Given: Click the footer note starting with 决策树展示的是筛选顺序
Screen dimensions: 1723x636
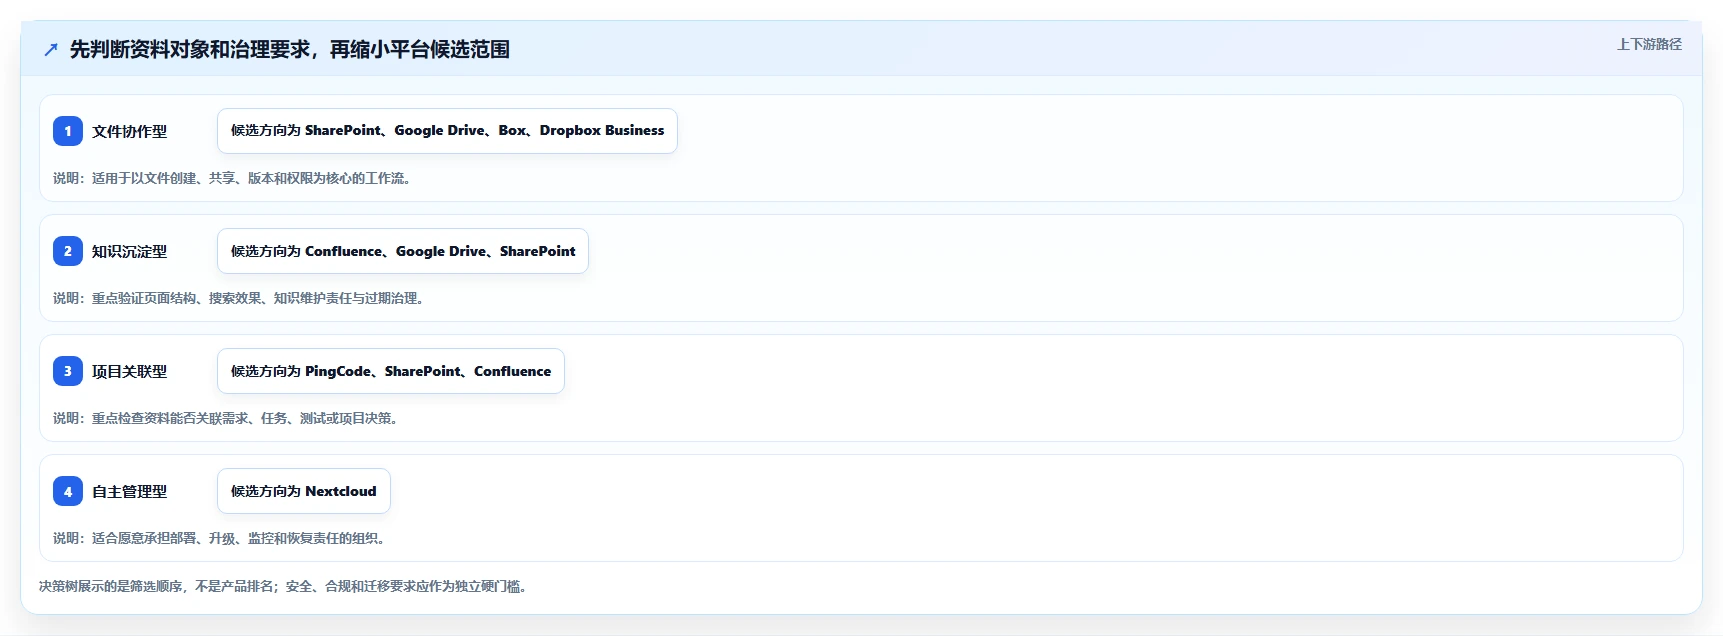Looking at the screenshot, I should 283,586.
